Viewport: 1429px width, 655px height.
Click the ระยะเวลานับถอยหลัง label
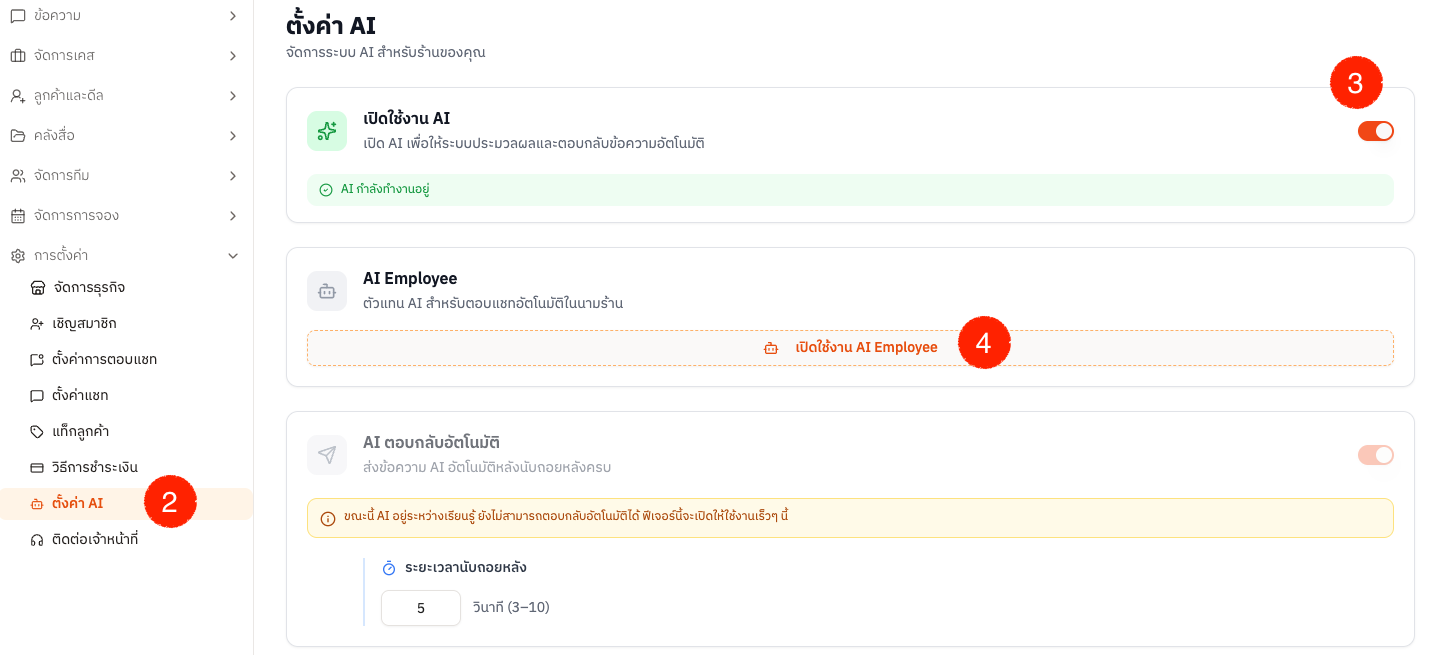(466, 568)
